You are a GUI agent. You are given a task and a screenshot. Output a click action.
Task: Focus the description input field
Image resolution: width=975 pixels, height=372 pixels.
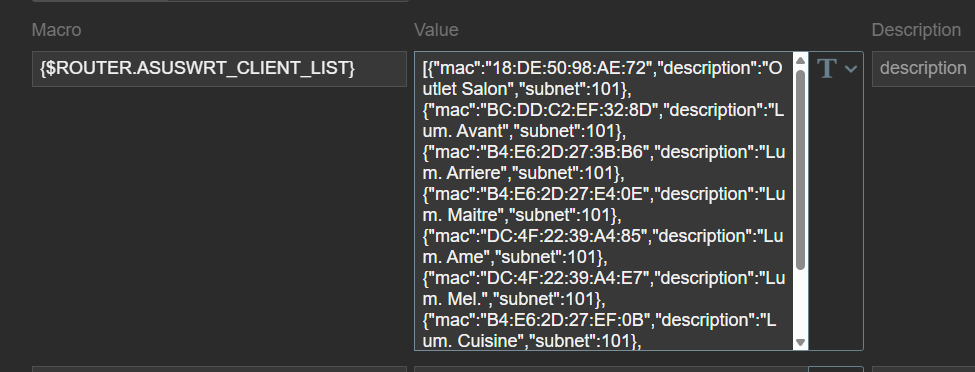pyautogui.click(x=923, y=69)
